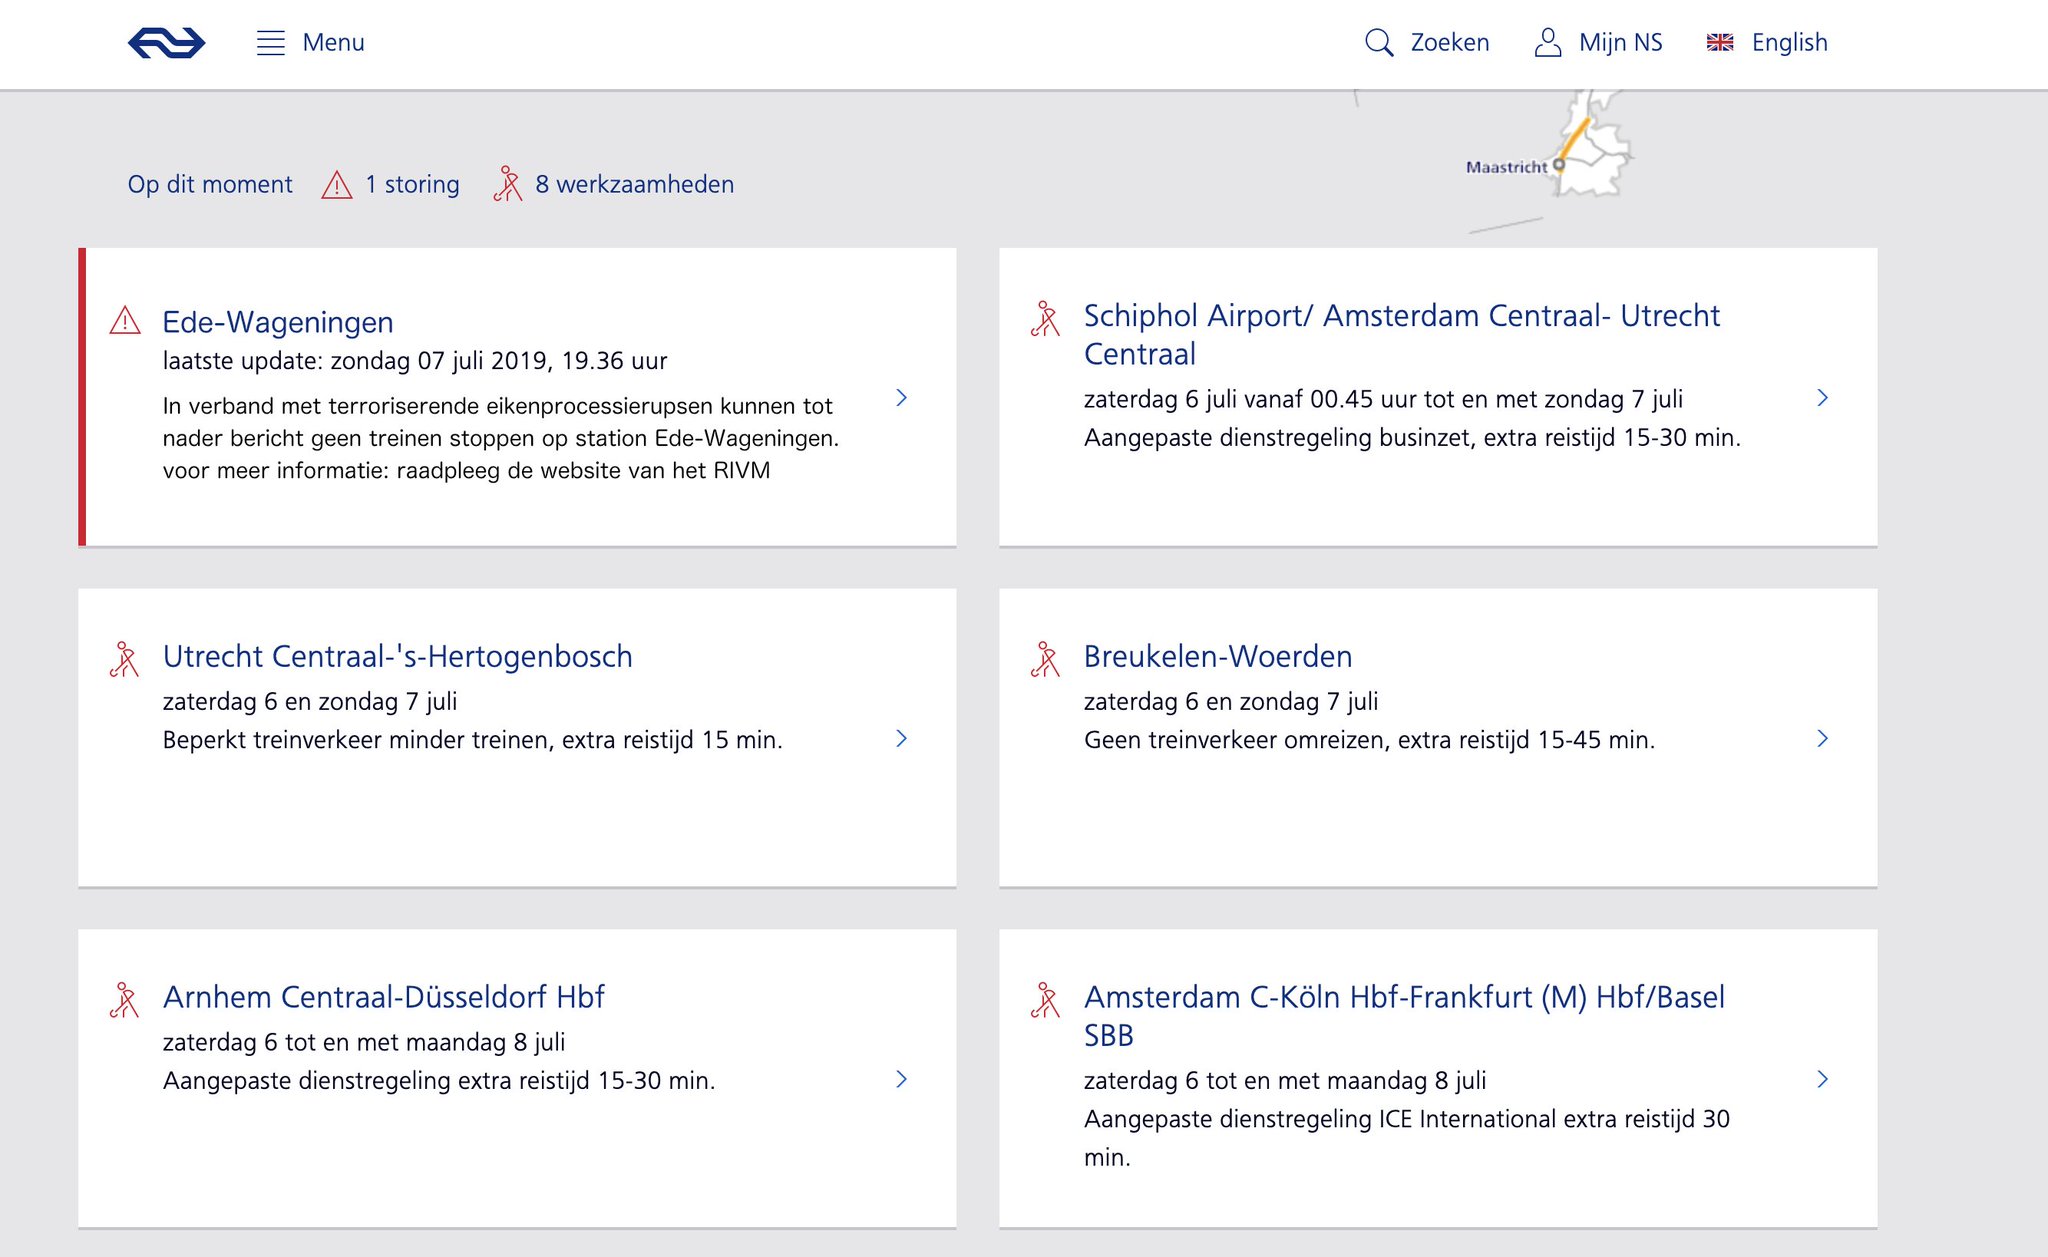The image size is (2048, 1257).
Task: Open Utrecht Centraal-'s-Hertogenbosch title
Action: tap(397, 656)
